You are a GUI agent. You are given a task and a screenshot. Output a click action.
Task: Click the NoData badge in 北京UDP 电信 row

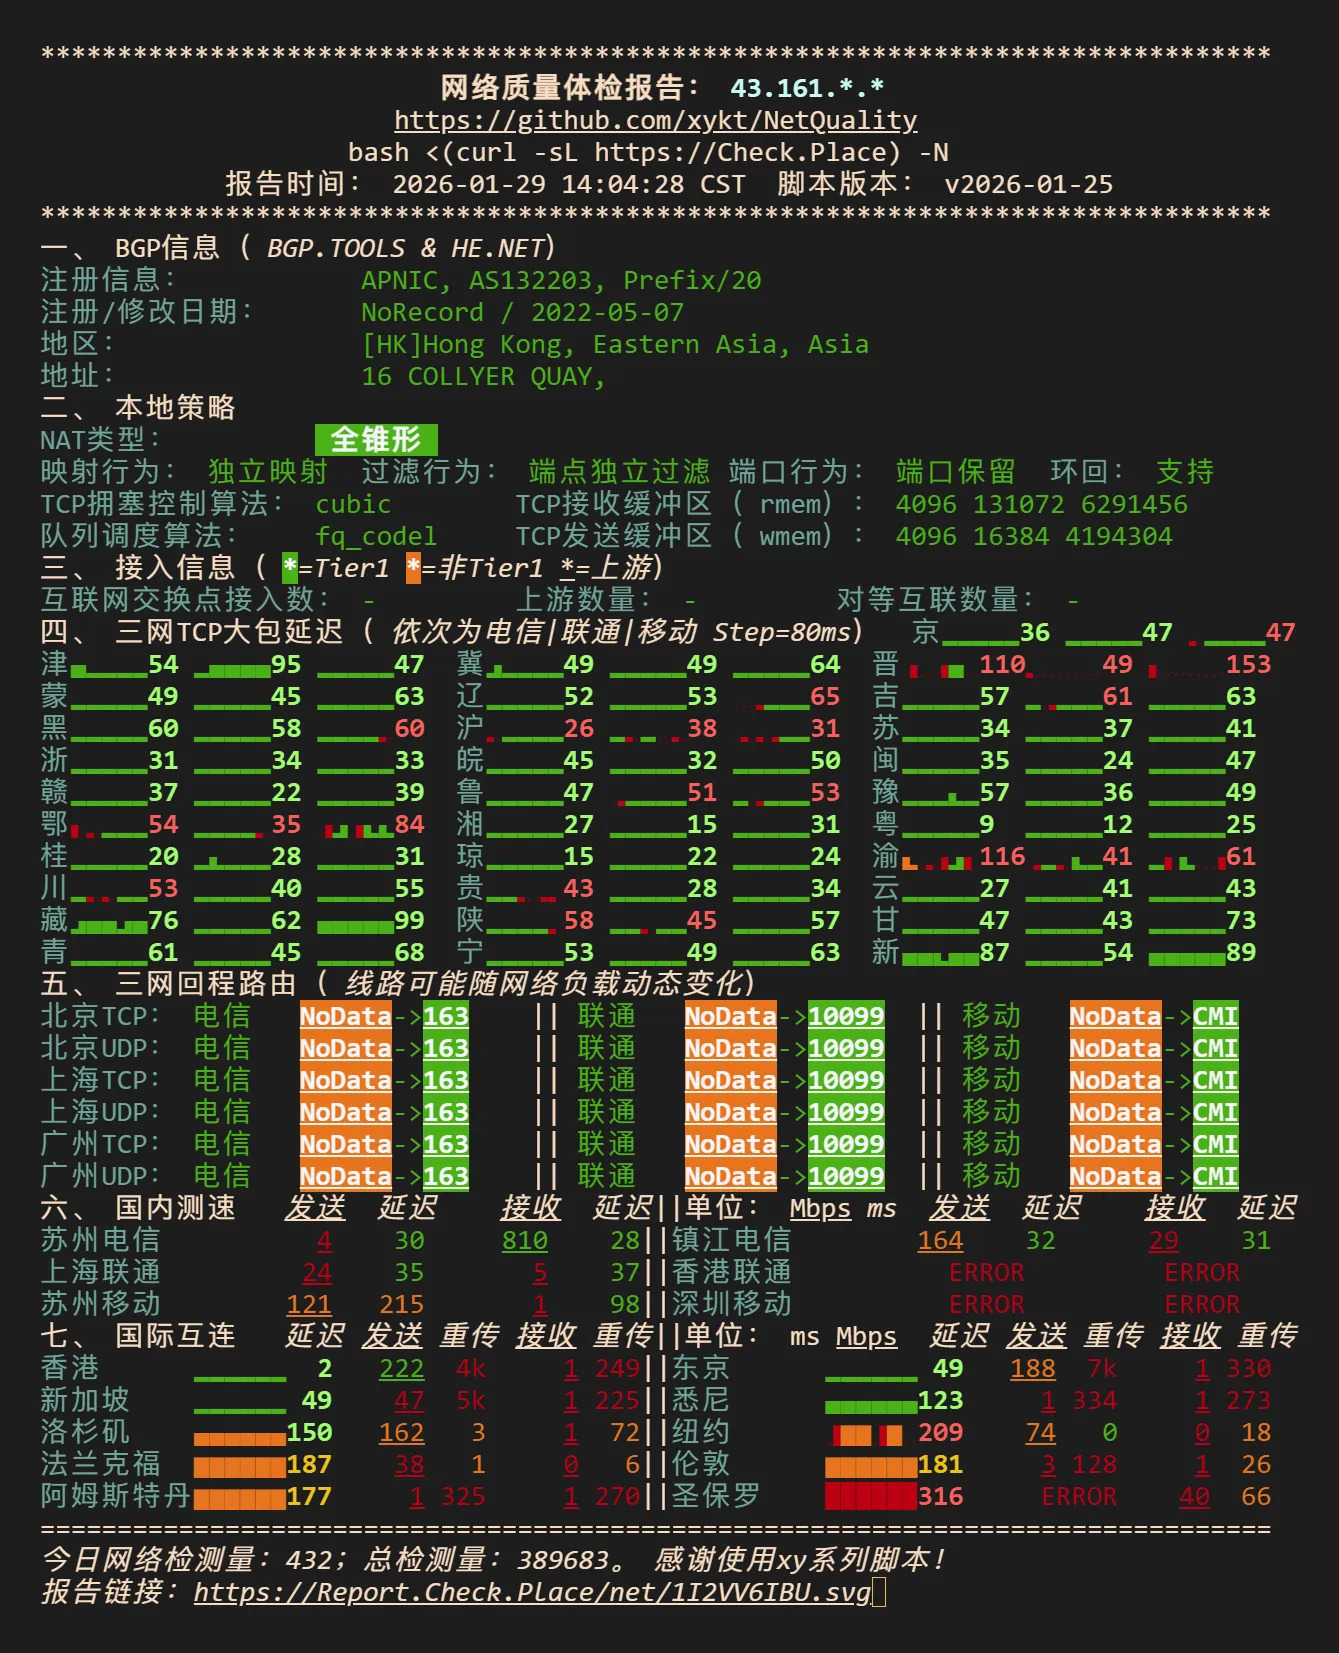click(x=346, y=1048)
